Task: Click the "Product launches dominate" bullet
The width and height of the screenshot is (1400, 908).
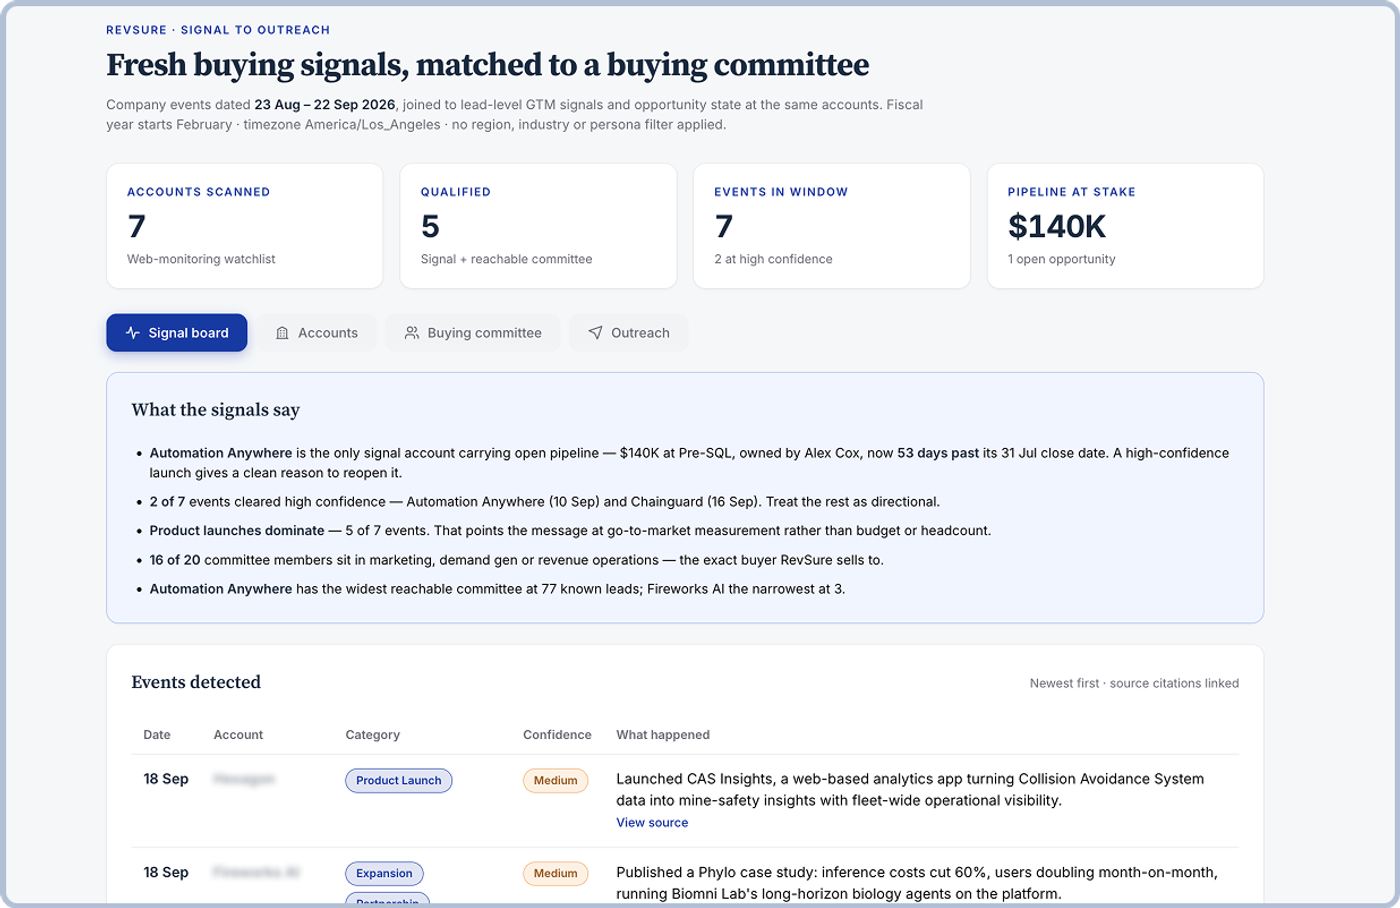Action: [570, 531]
